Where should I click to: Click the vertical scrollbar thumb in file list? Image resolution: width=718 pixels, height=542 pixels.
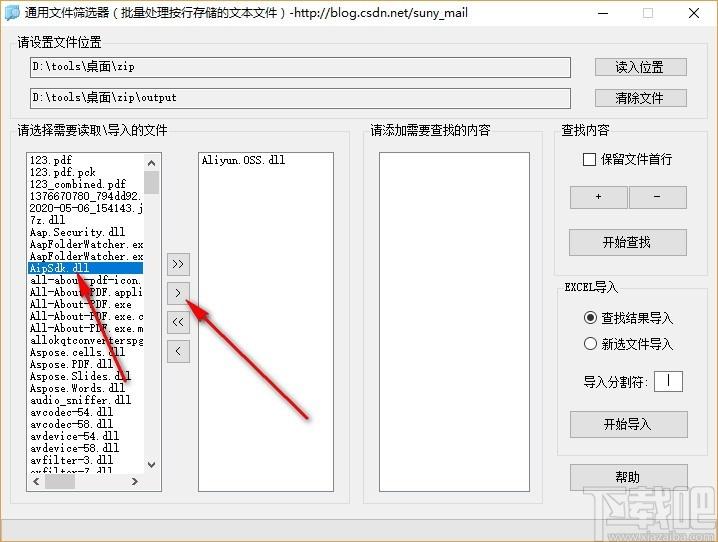(152, 183)
